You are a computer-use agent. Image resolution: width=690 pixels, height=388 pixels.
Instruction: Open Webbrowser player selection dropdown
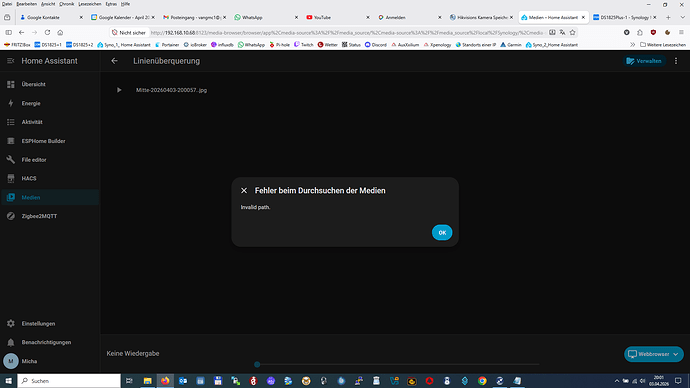[653, 354]
